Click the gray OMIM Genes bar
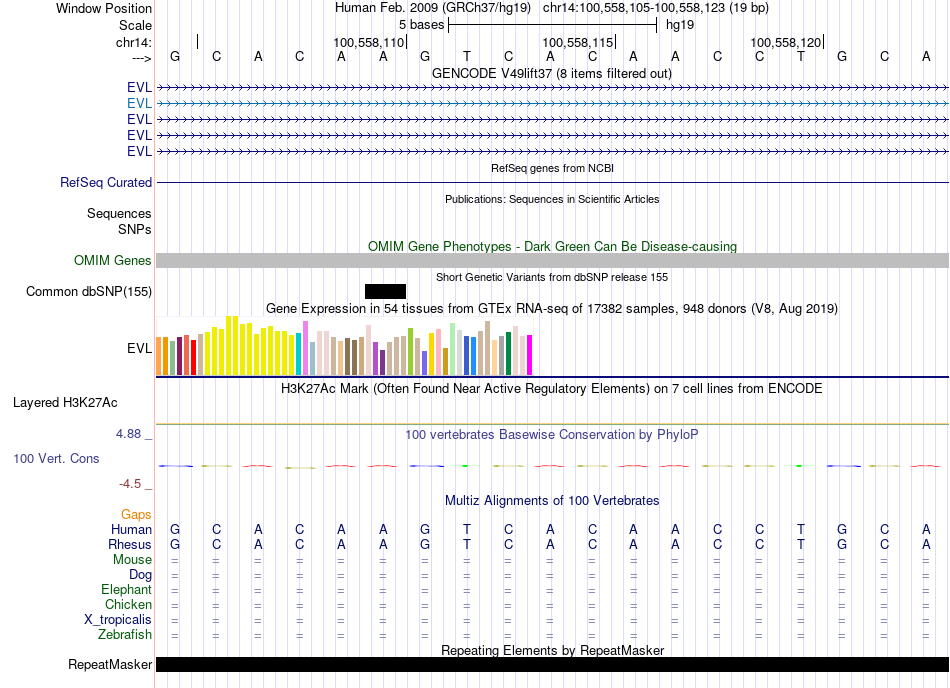 pos(552,261)
